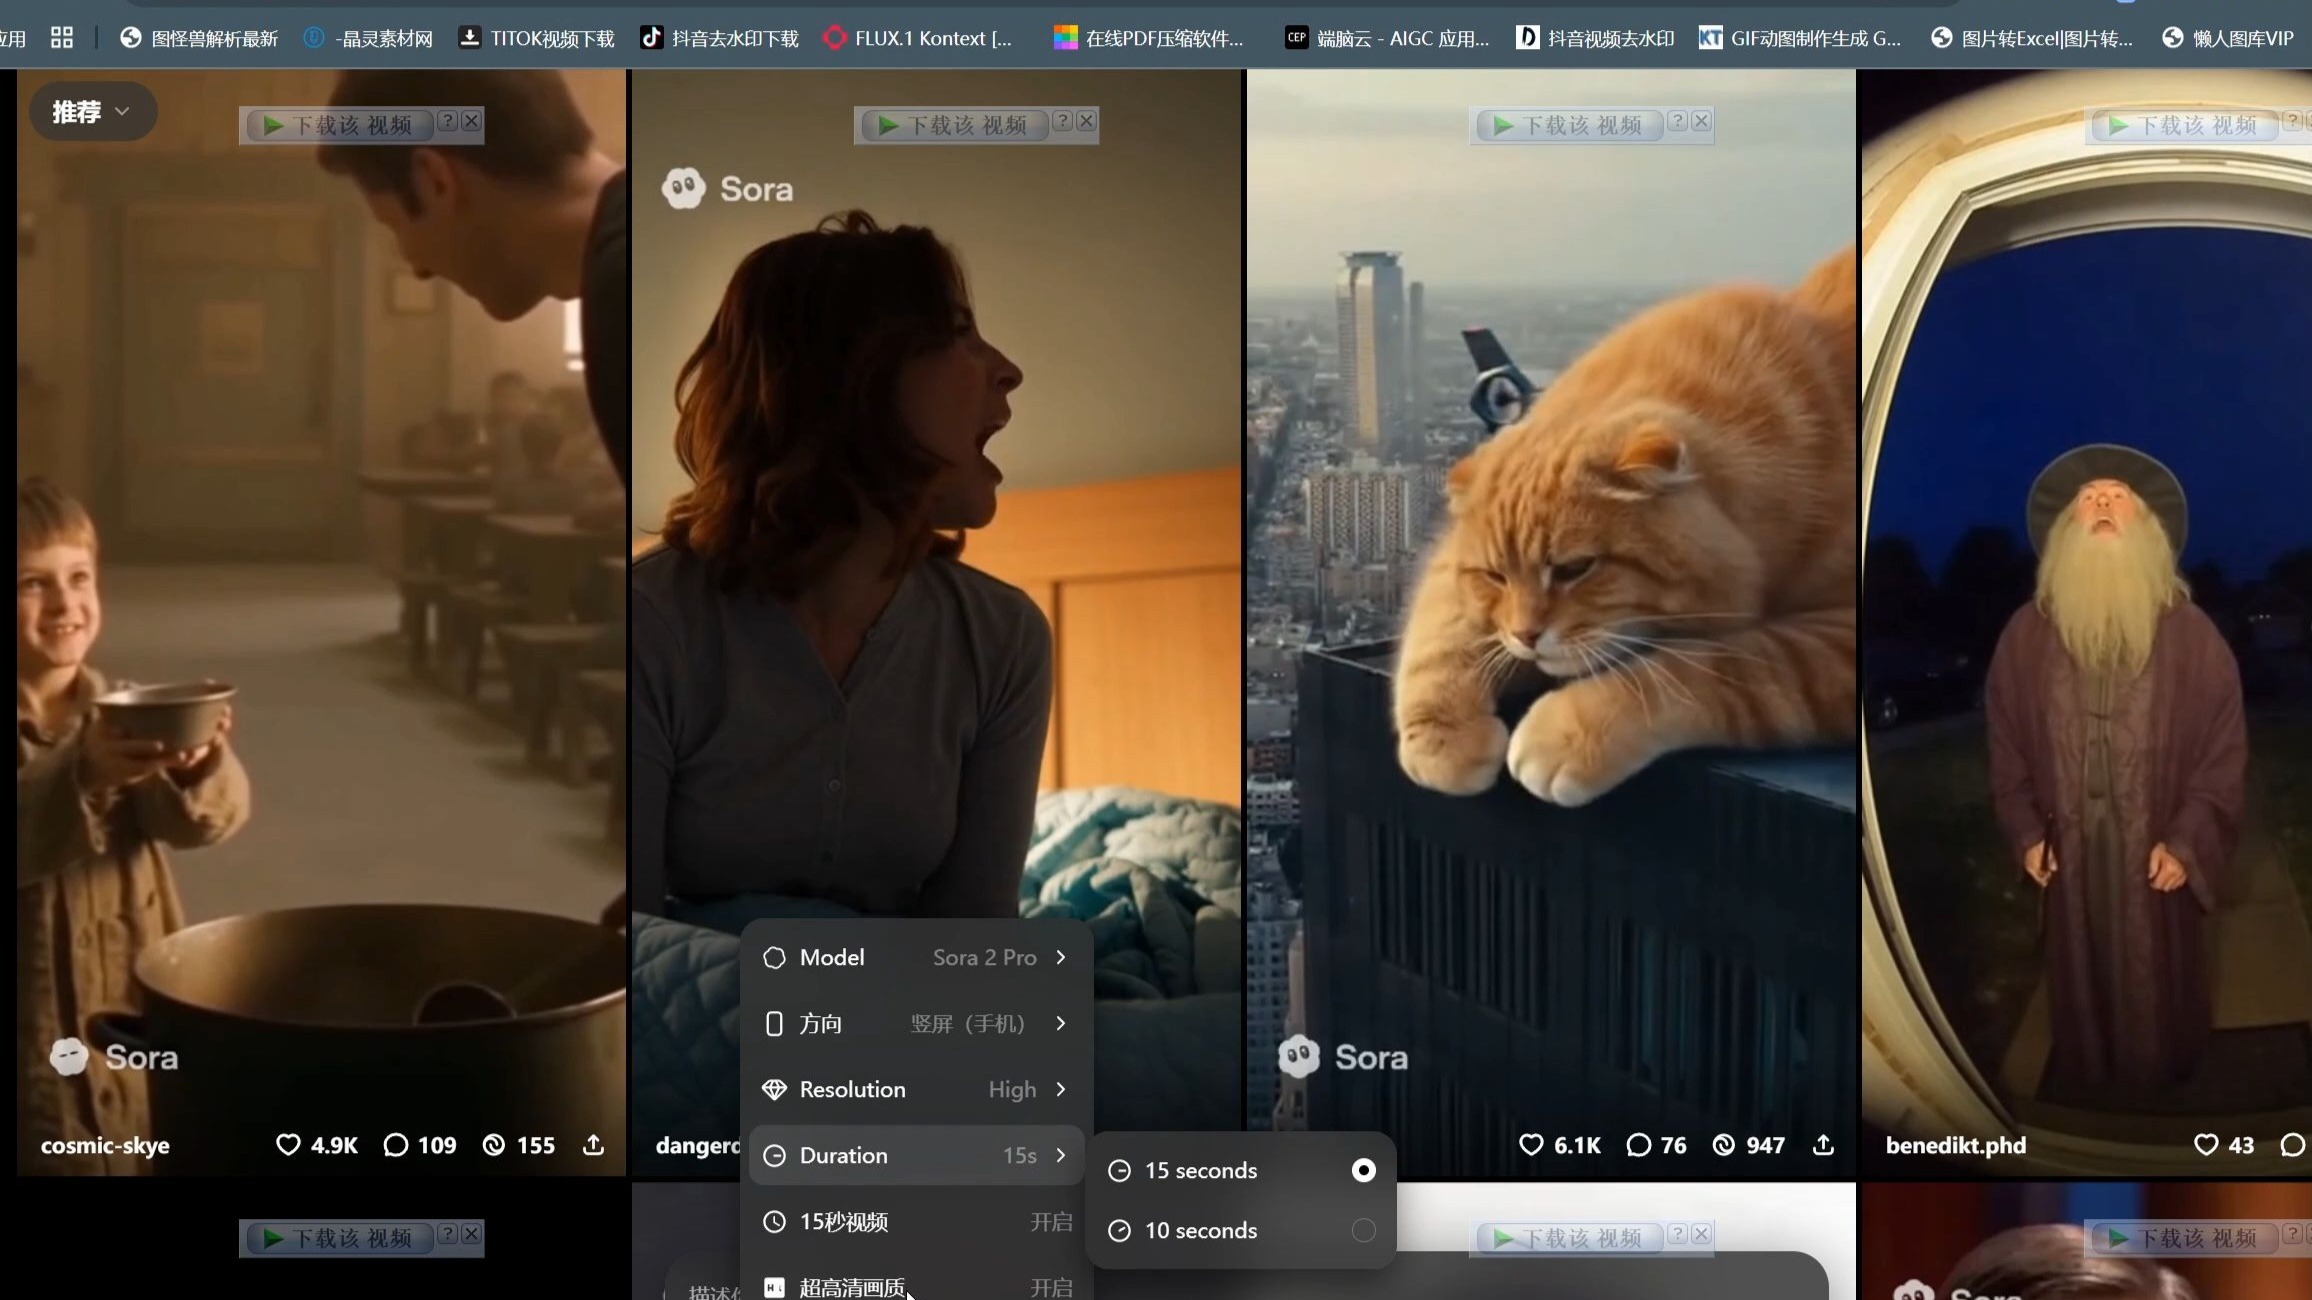The width and height of the screenshot is (2312, 1300).
Task: Share the cosmic-skye video using the upload icon
Action: click(593, 1145)
